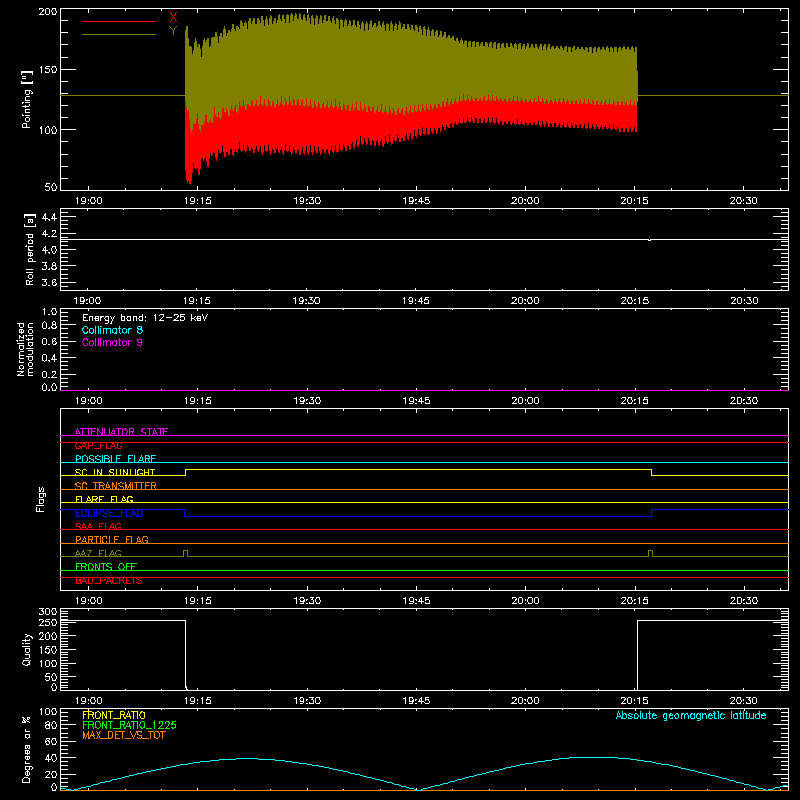Click the SC_IN_SUNLIGHT rising edge near 19:13

[x=185, y=472]
